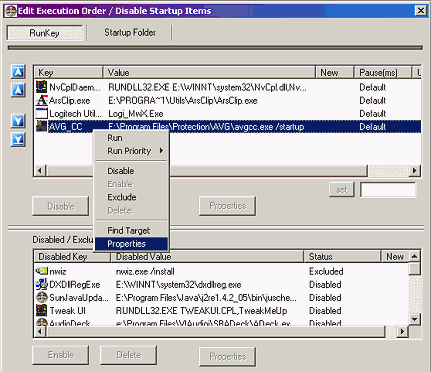Viewport: 431px width, 372px height.
Task: Click the Delete button at bottom
Action: pyautogui.click(x=129, y=355)
